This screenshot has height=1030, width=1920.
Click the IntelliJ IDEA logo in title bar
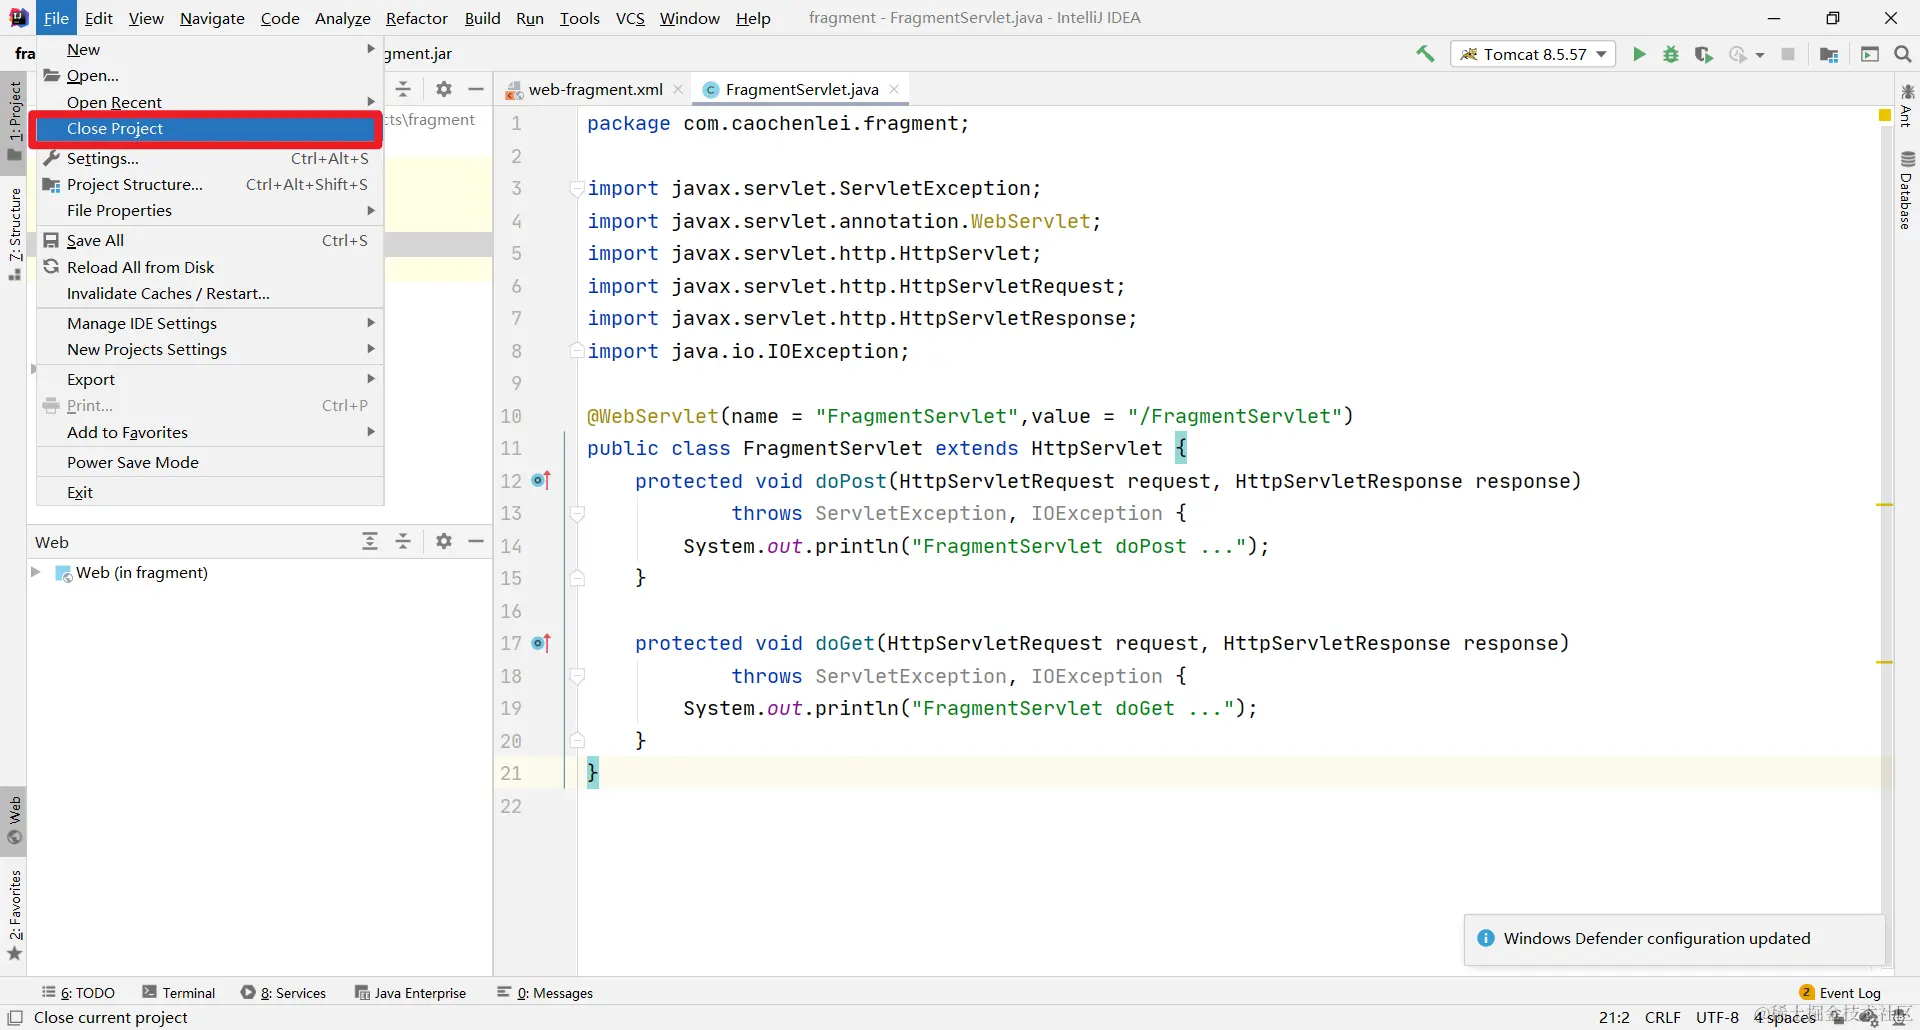click(18, 18)
